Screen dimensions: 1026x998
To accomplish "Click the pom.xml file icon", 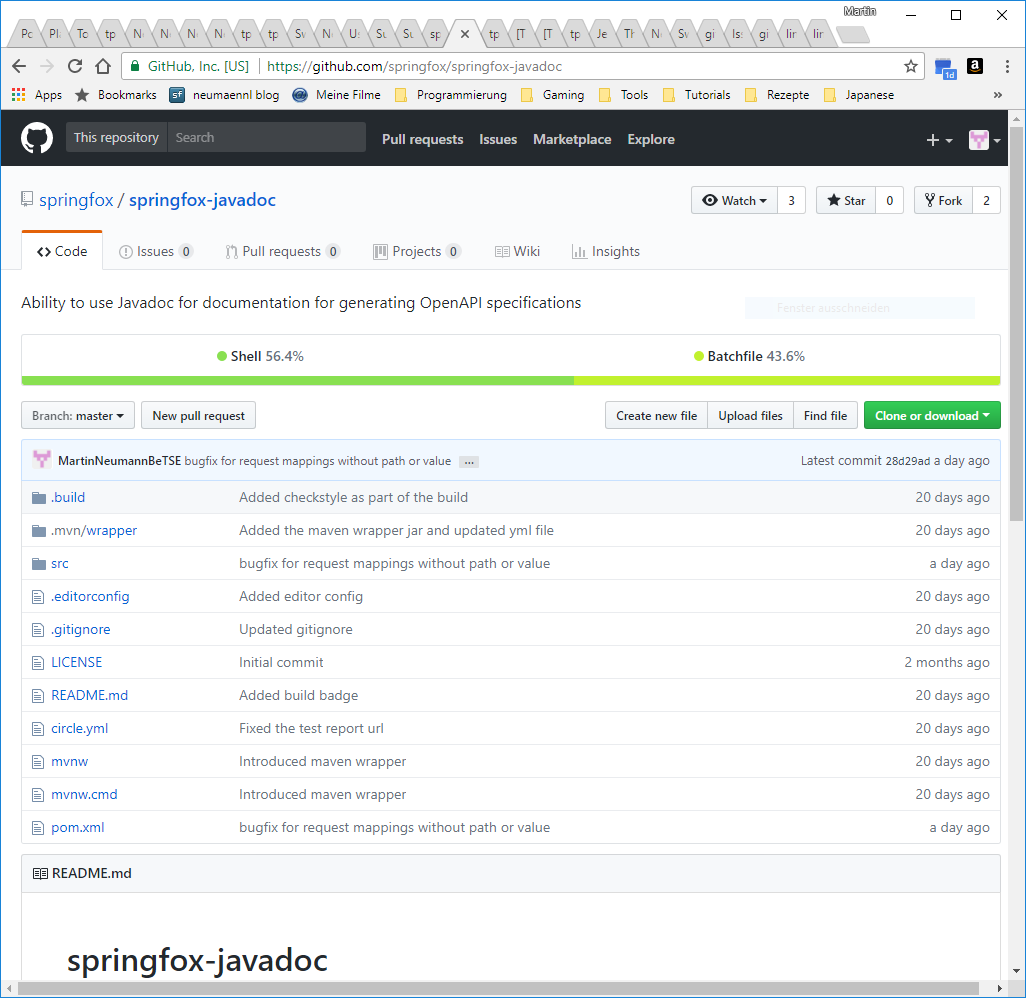I will [x=37, y=827].
